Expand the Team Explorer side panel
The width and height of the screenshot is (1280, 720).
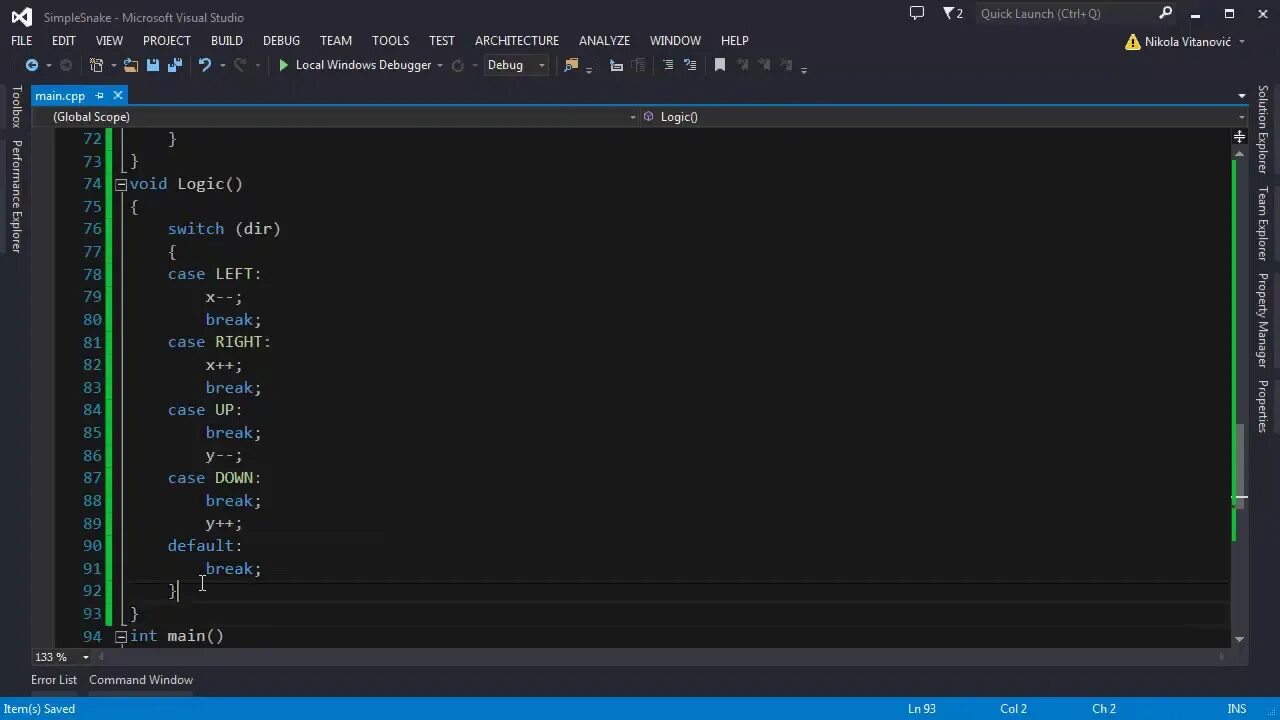pyautogui.click(x=1262, y=224)
